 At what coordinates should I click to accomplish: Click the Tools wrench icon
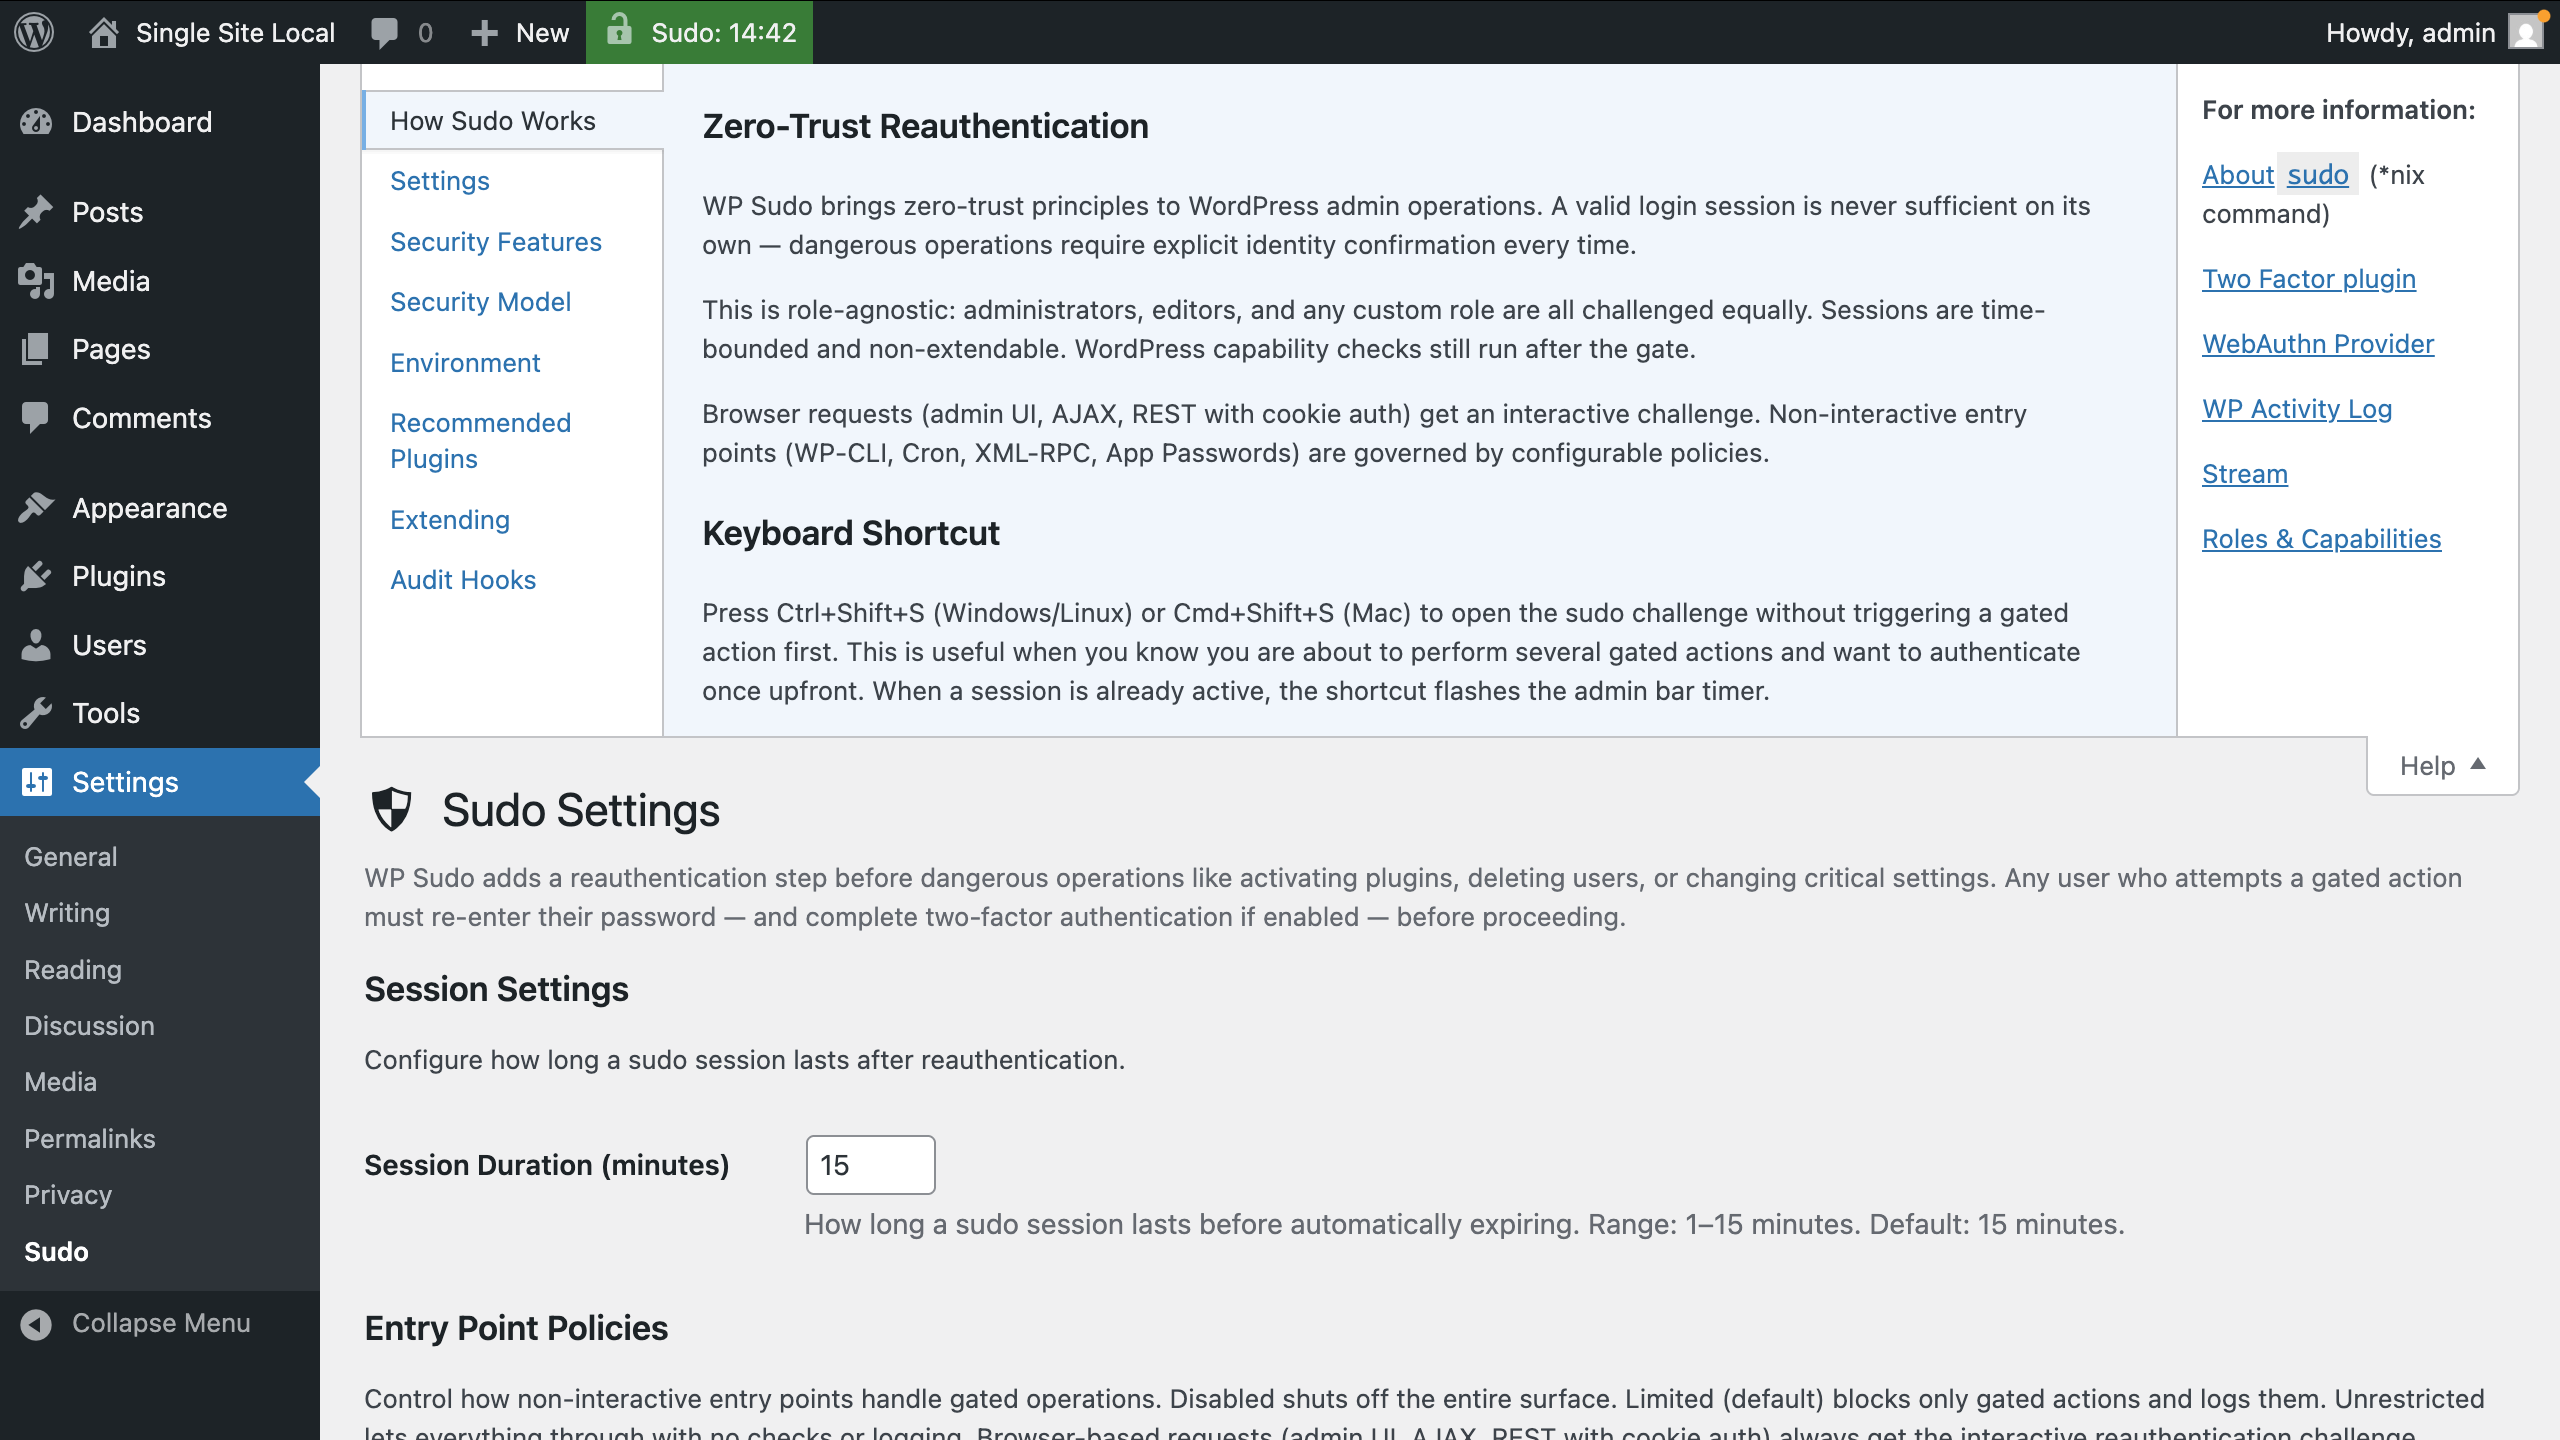36,713
